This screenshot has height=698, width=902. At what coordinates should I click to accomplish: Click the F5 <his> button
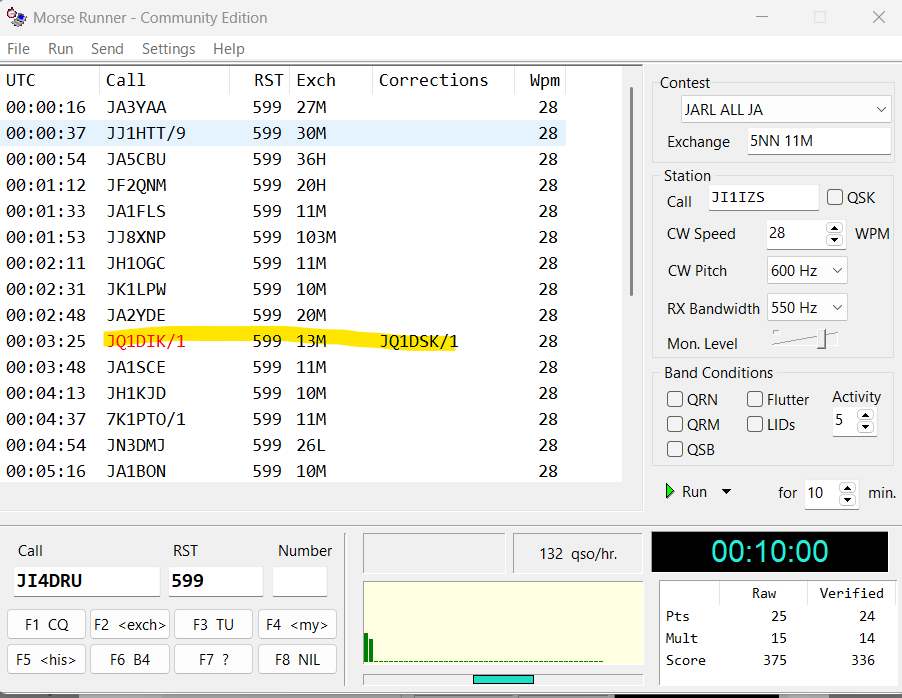click(x=47, y=659)
